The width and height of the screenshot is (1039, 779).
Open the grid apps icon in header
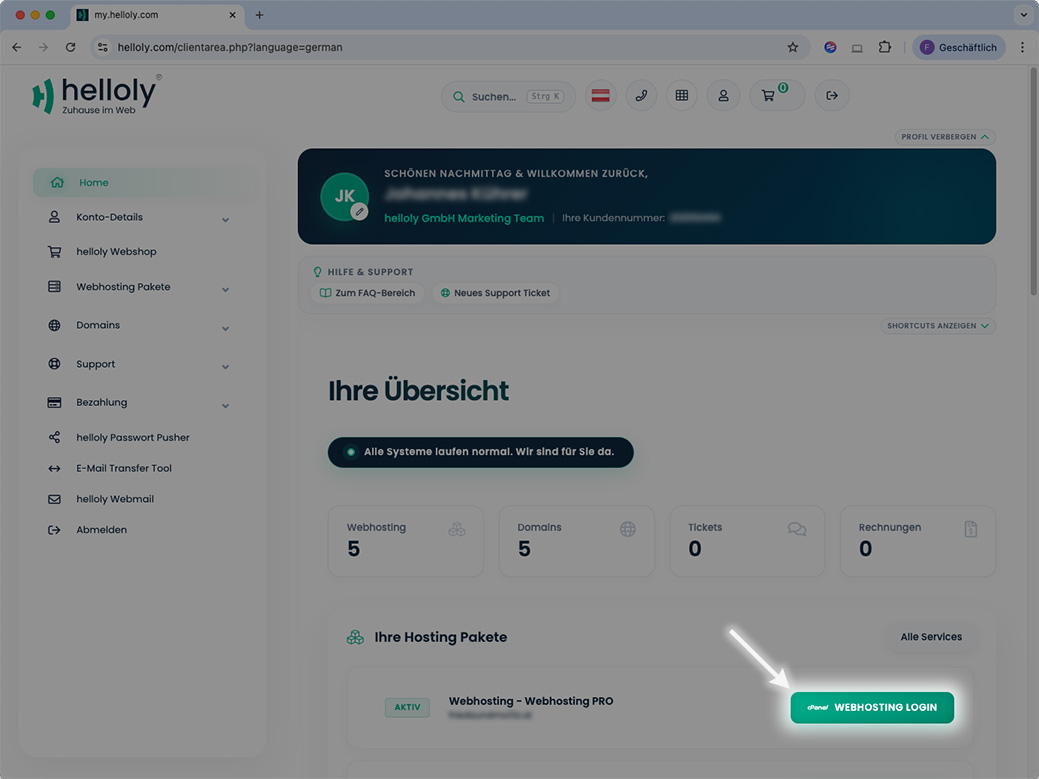click(x=681, y=95)
